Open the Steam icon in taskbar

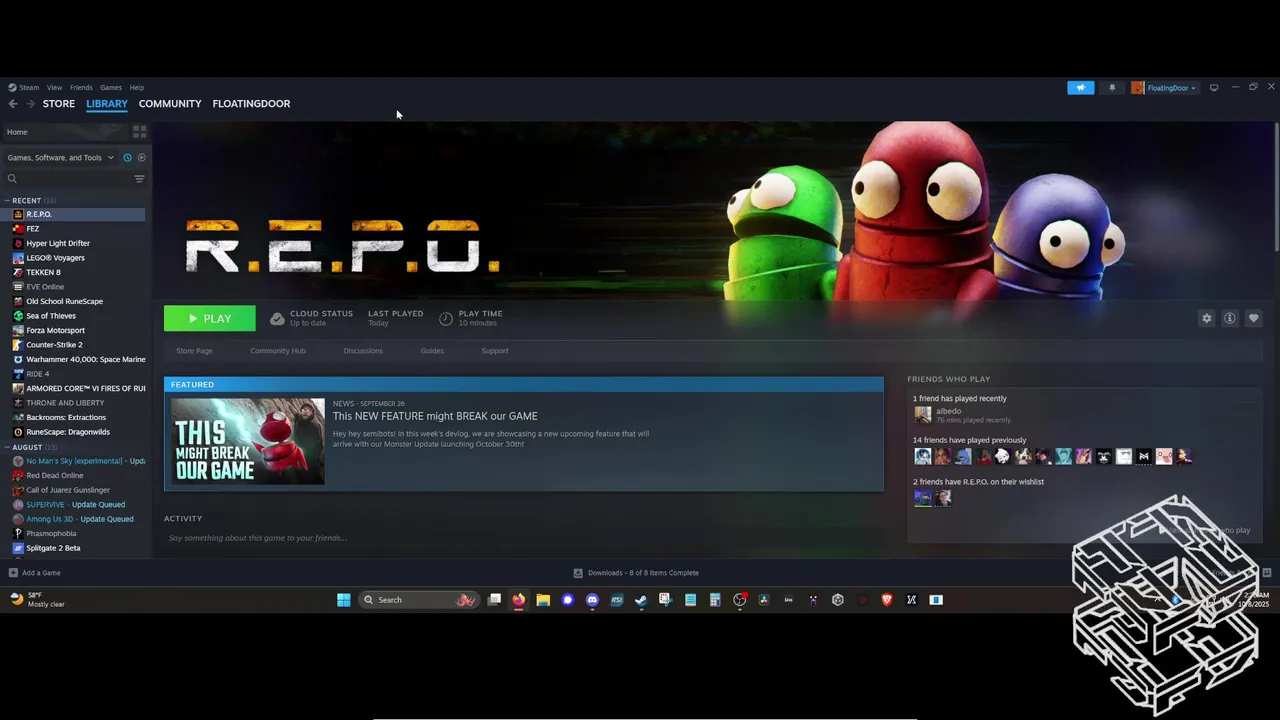[641, 600]
